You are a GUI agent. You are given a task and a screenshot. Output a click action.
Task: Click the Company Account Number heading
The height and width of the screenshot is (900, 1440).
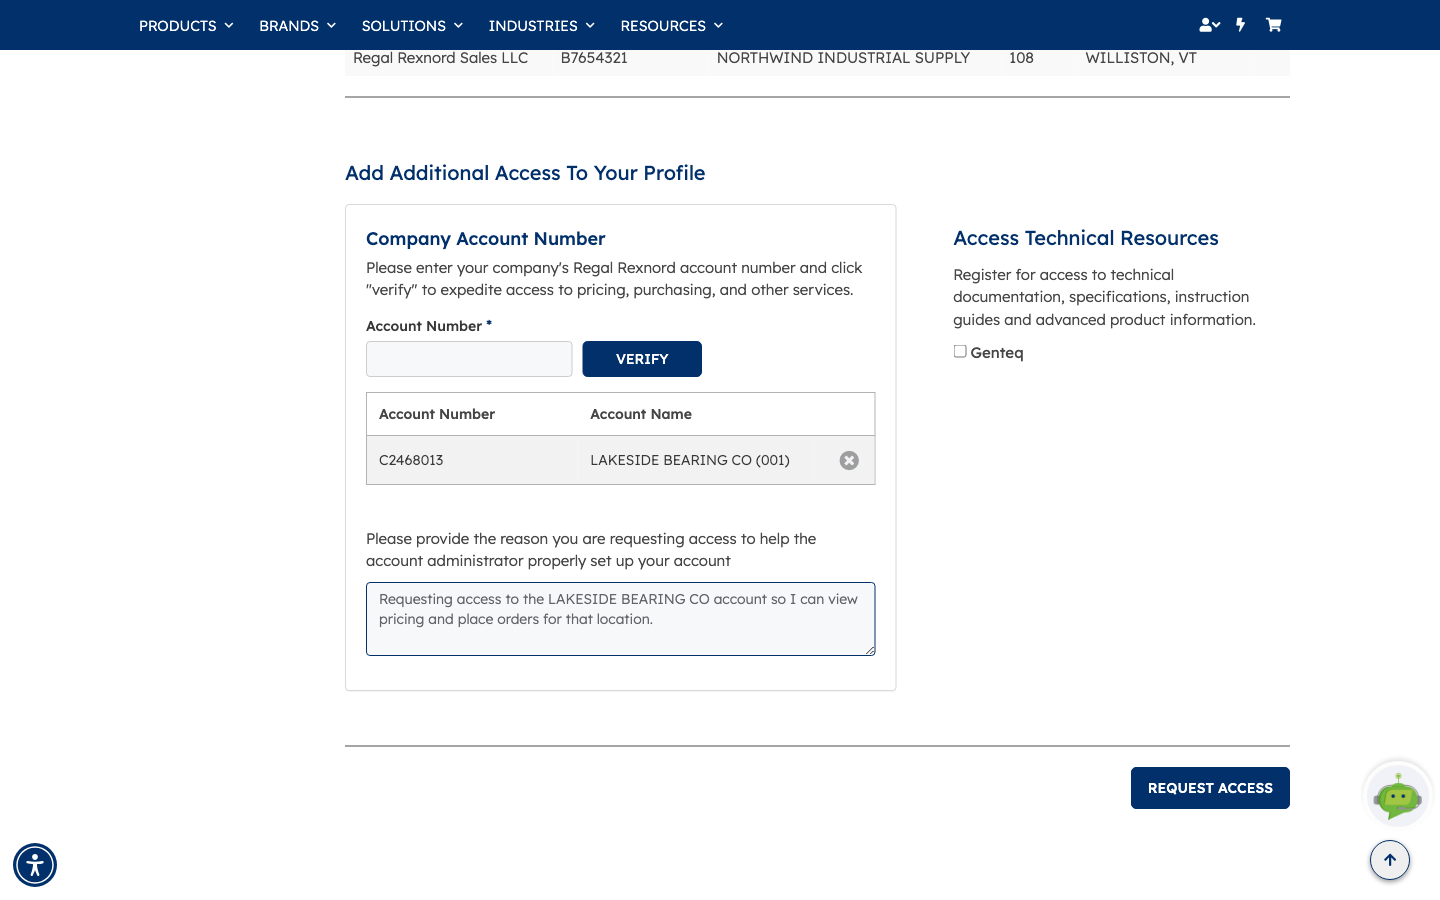coord(486,239)
